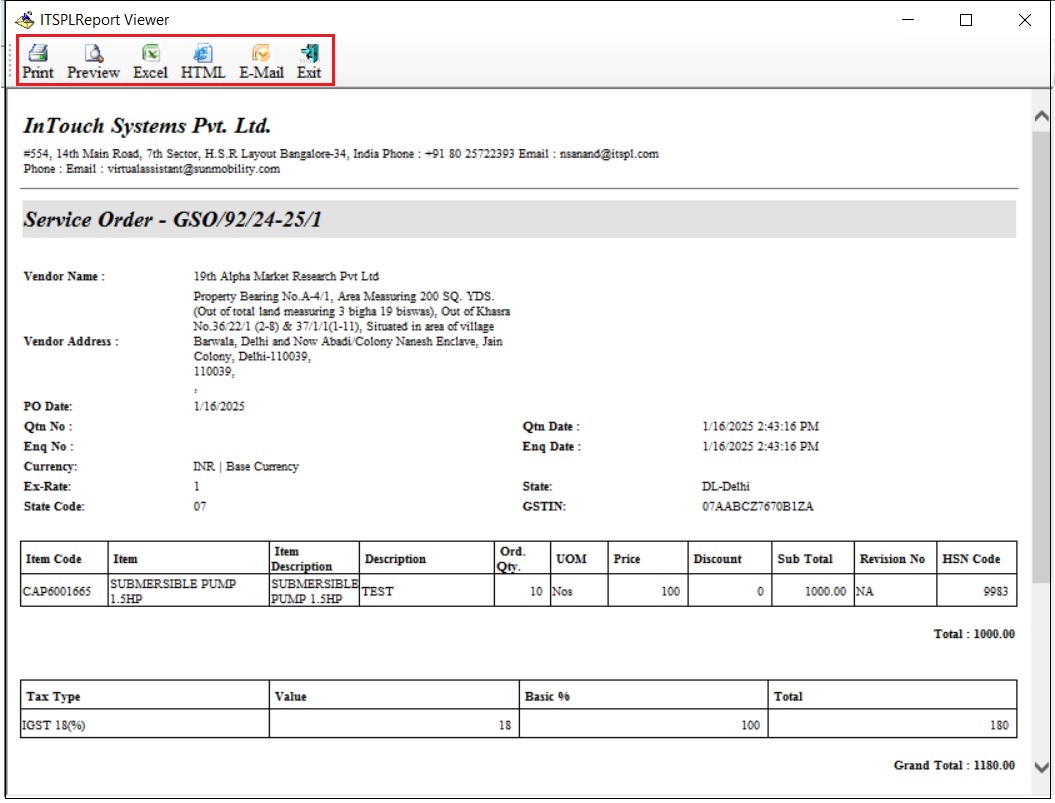Export report via Excel icon
The height and width of the screenshot is (803, 1055).
(150, 62)
